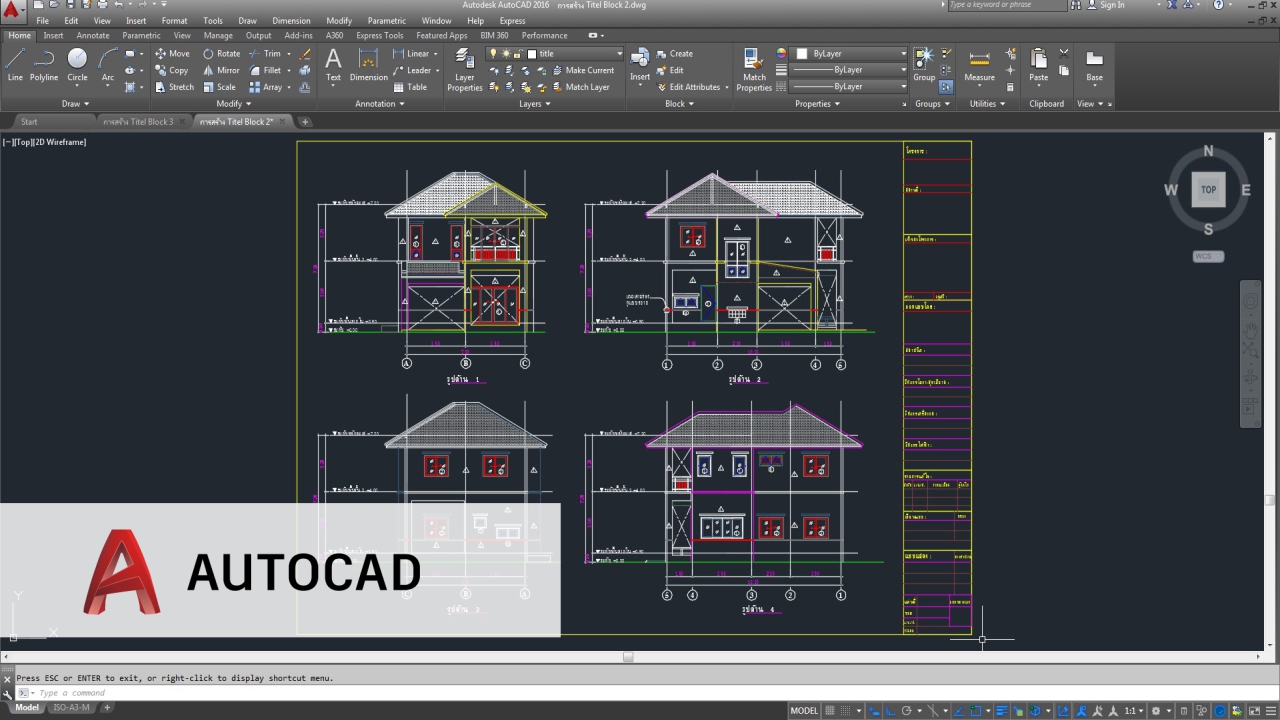
Task: Click the Create block button
Action: point(674,54)
